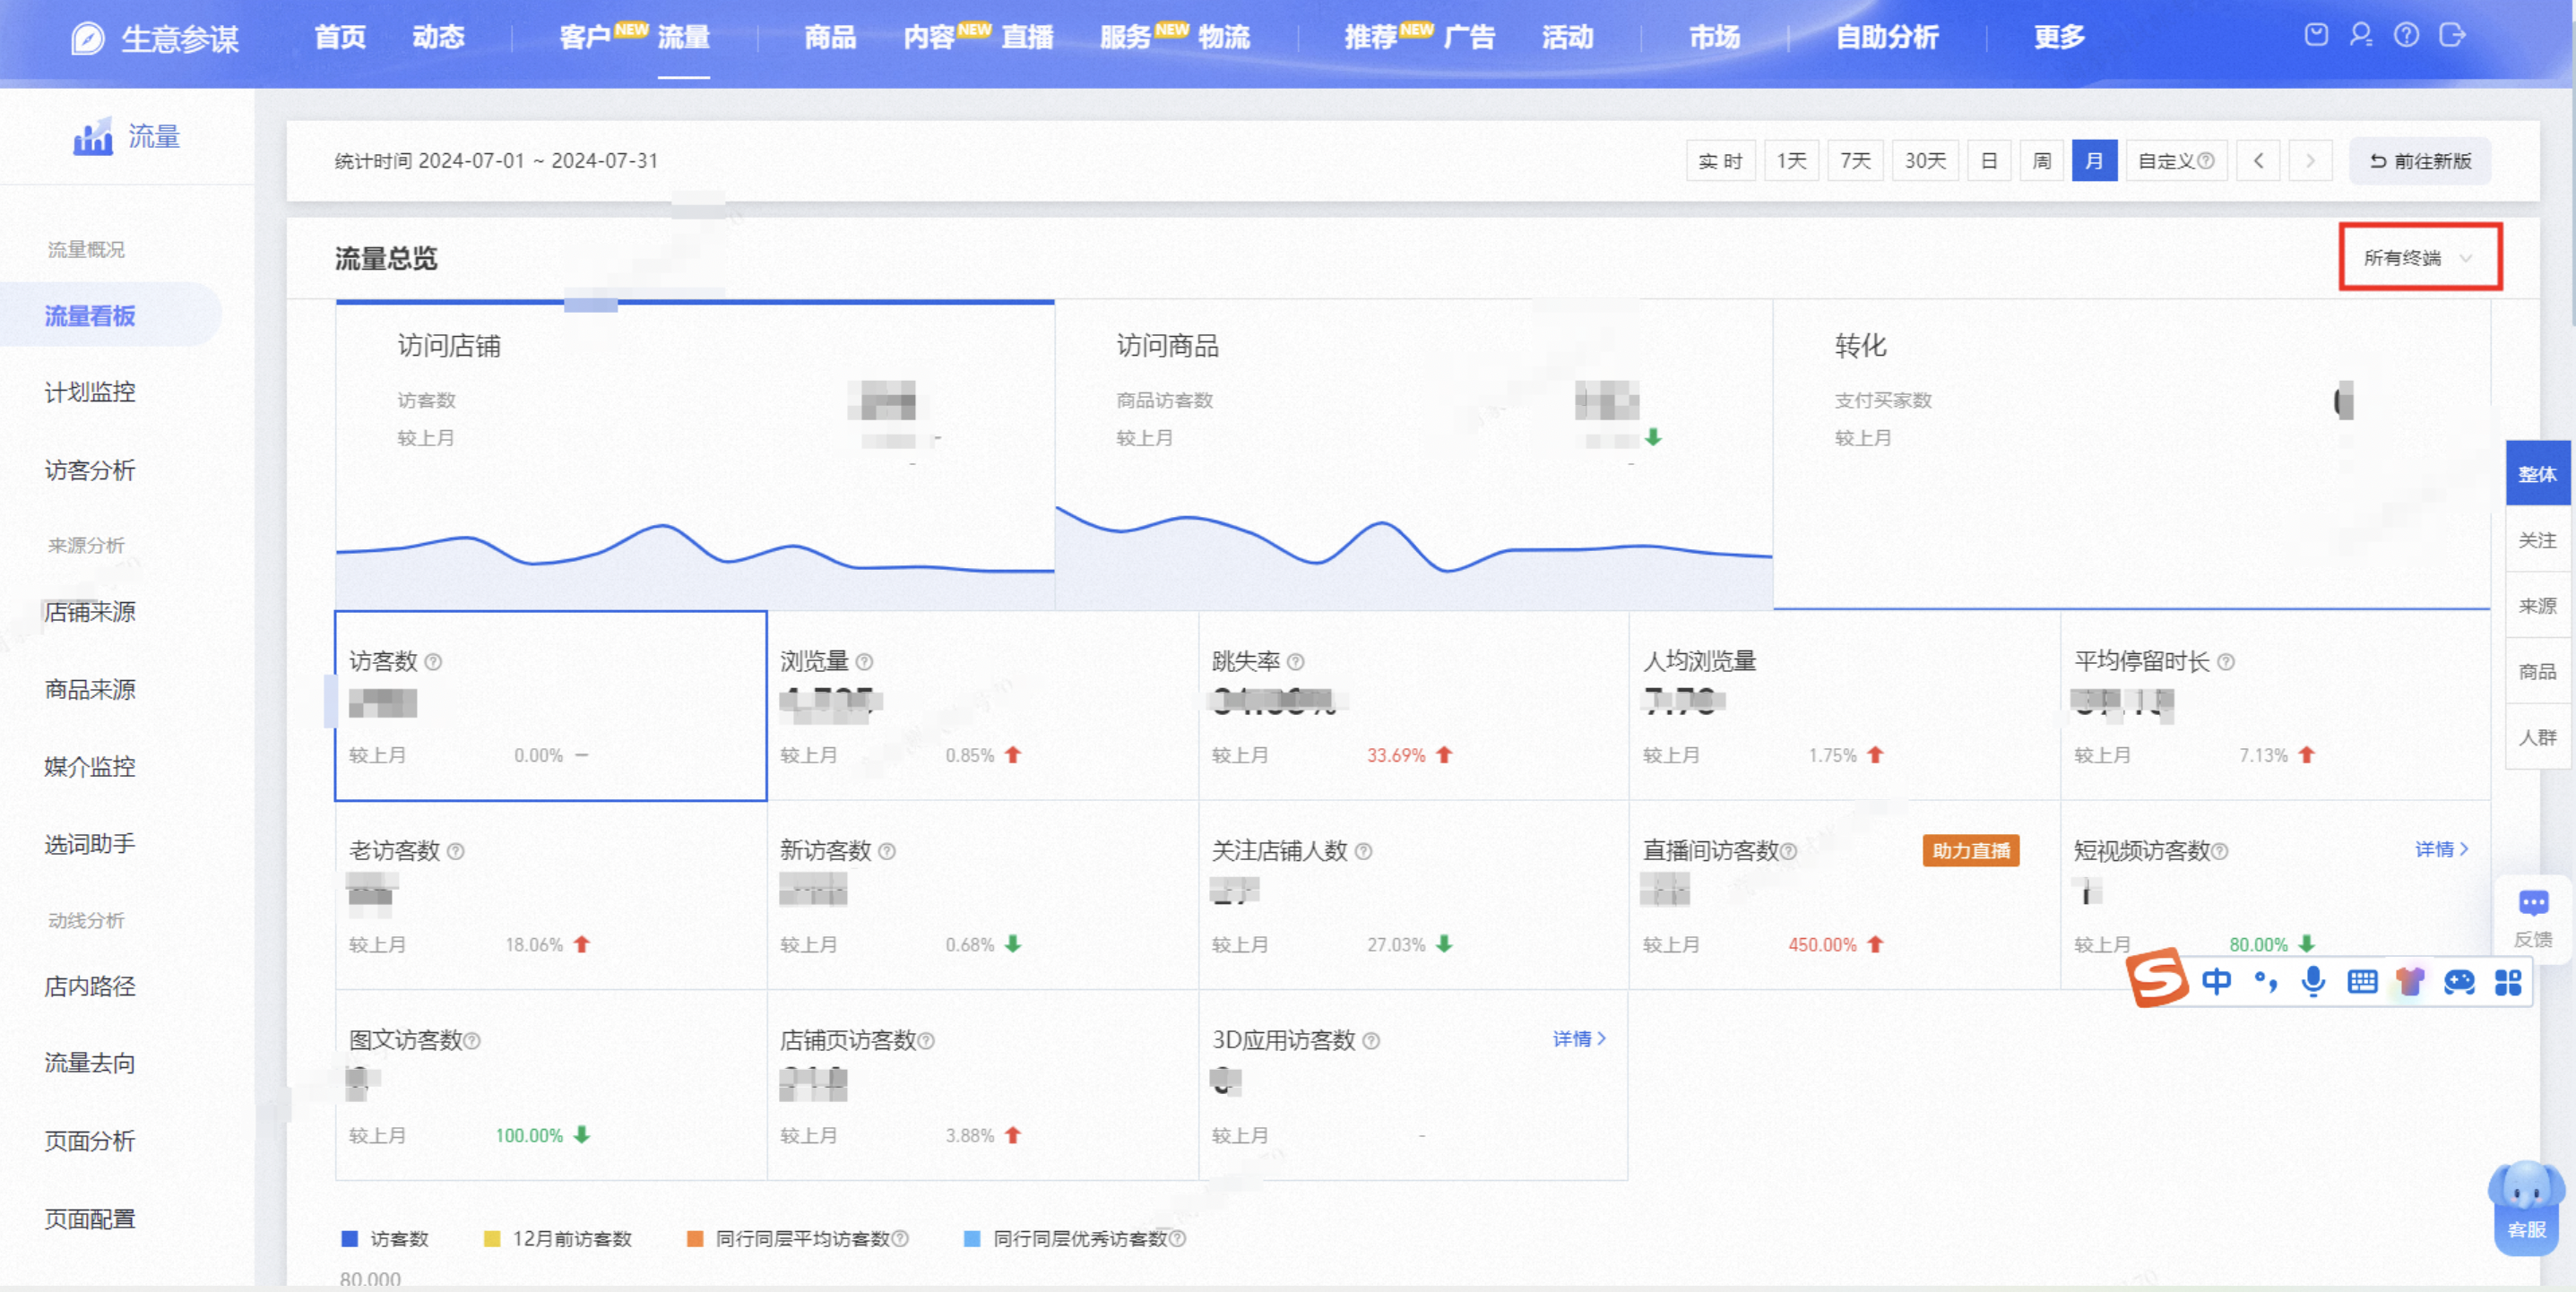The height and width of the screenshot is (1292, 2576).
Task: Click the help icon next to 访客数 card title
Action: point(433,662)
